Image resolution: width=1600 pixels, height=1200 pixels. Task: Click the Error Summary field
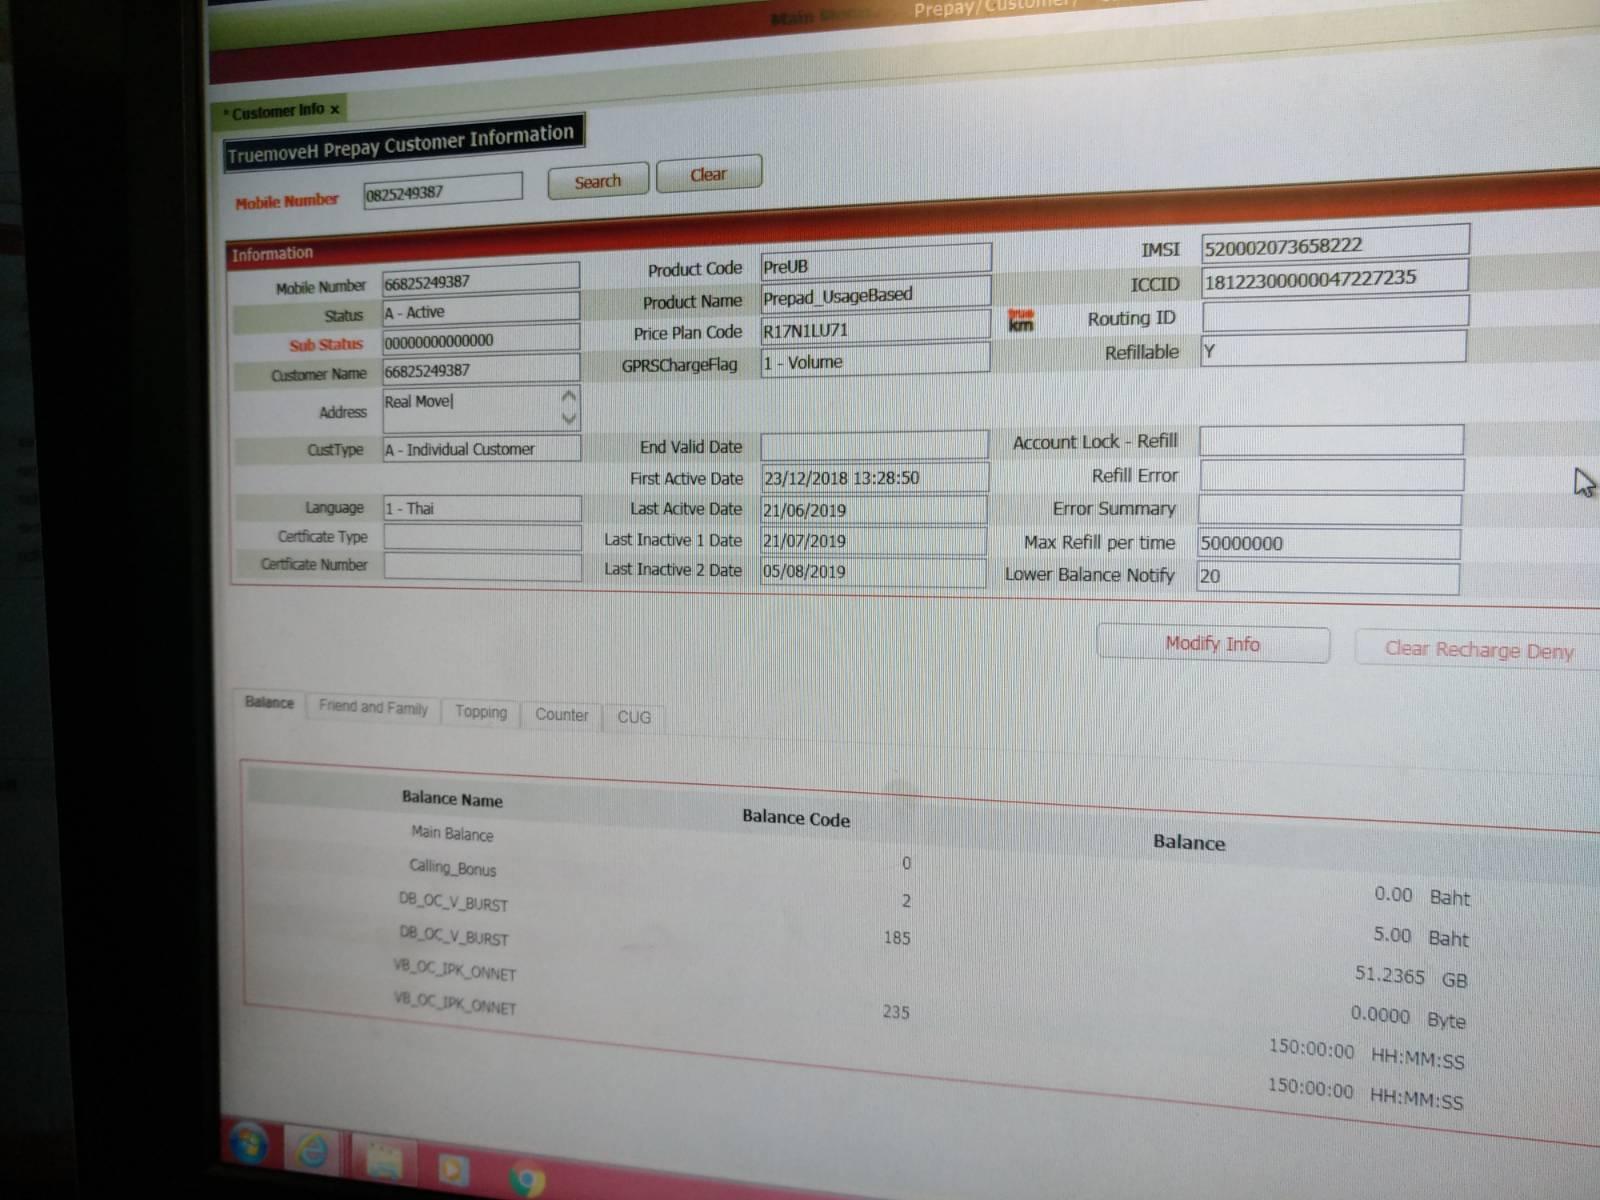point(1329,509)
